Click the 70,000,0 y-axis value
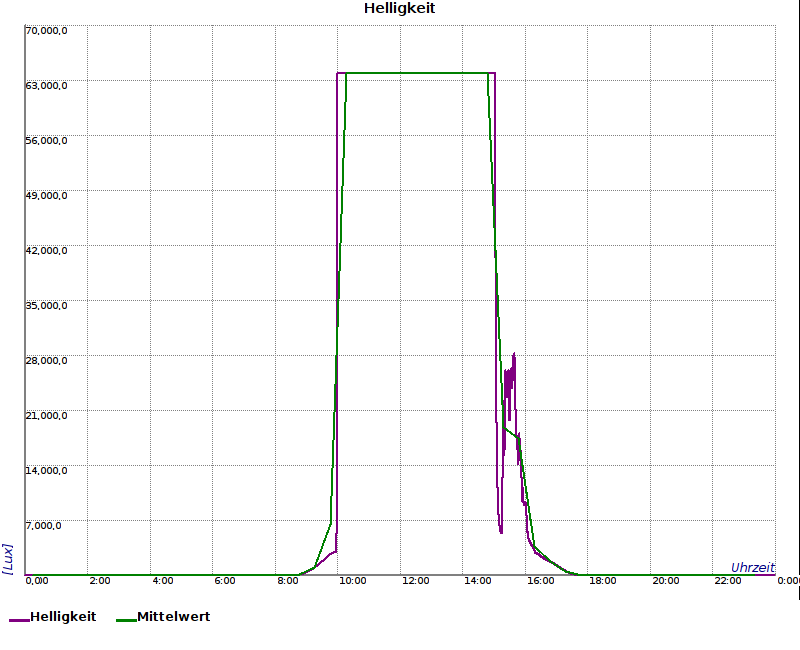The height and width of the screenshot is (650, 800). (x=46, y=31)
